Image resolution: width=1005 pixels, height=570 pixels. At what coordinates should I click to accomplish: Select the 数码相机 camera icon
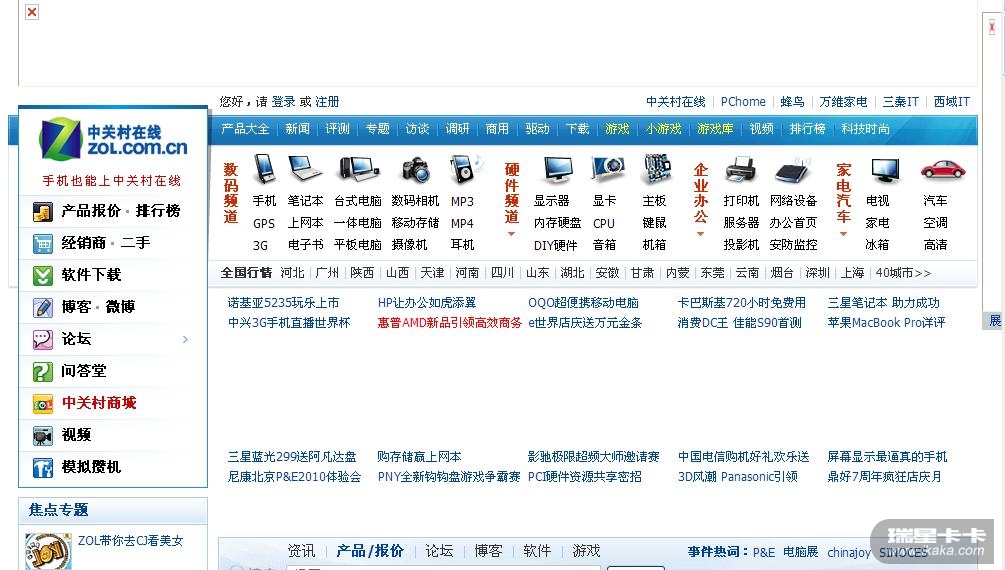[415, 171]
